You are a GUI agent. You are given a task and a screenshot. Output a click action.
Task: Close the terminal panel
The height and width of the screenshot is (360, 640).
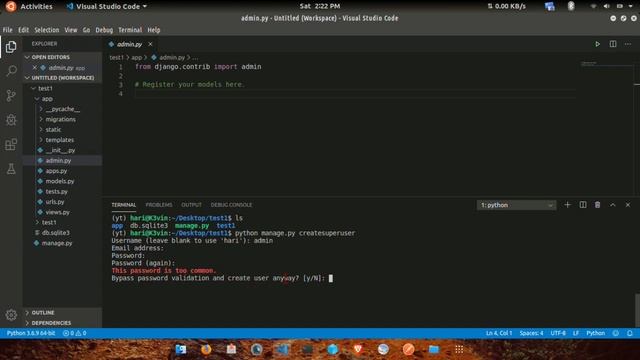(x=628, y=205)
